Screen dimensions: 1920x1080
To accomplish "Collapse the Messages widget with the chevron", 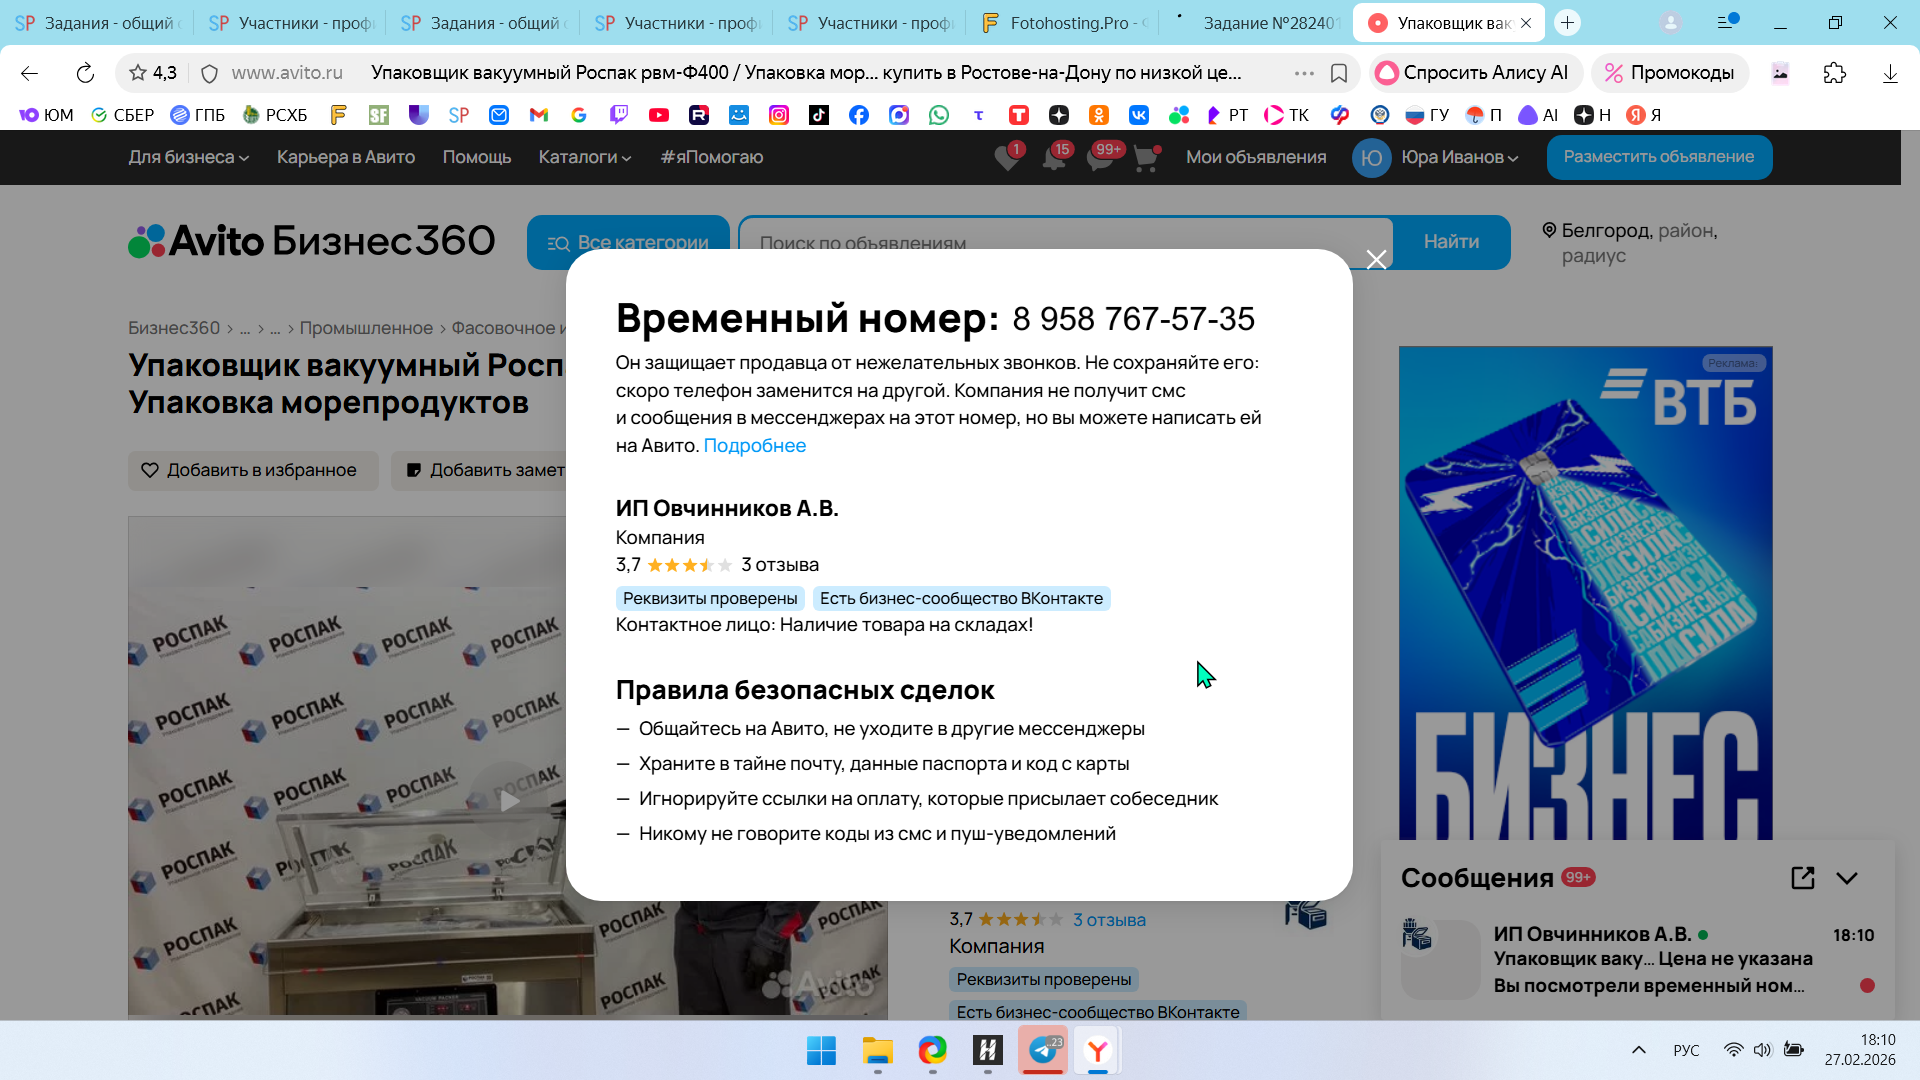I will pyautogui.click(x=1847, y=878).
